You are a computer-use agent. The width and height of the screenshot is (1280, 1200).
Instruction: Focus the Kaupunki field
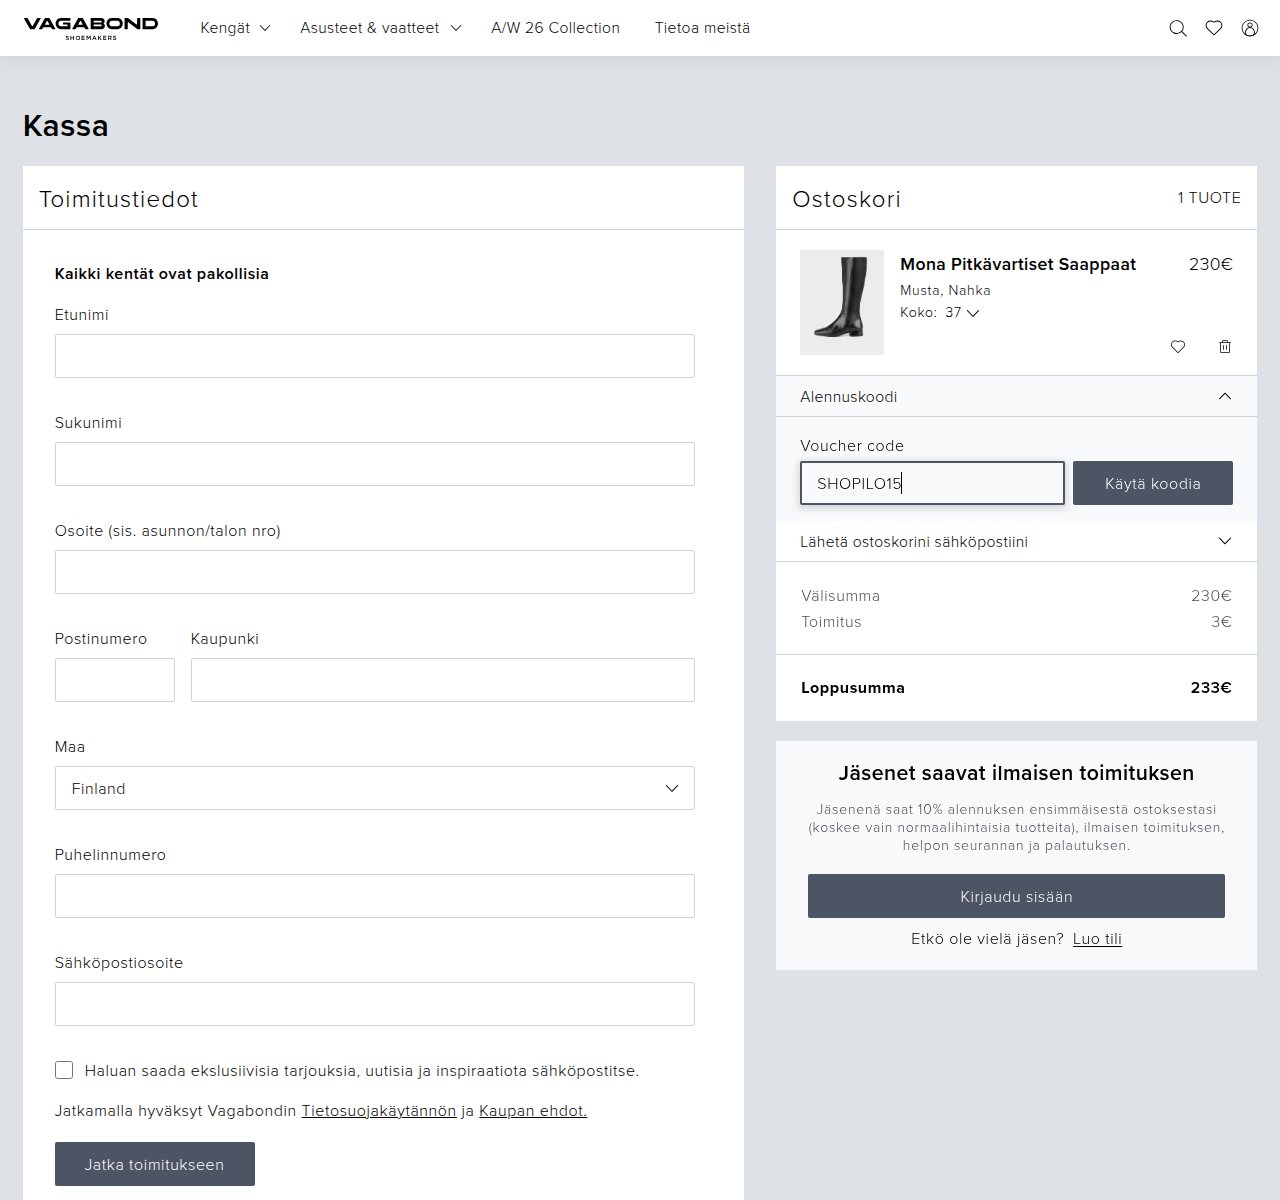443,680
